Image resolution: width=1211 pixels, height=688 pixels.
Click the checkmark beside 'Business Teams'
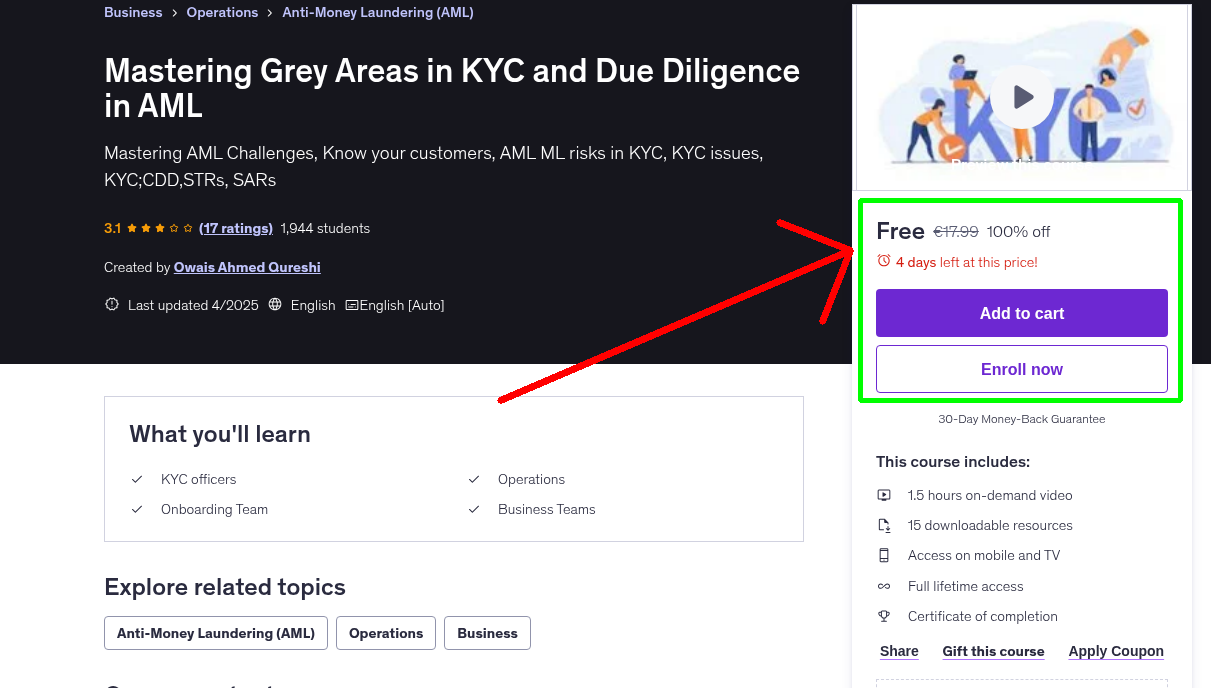click(x=474, y=509)
